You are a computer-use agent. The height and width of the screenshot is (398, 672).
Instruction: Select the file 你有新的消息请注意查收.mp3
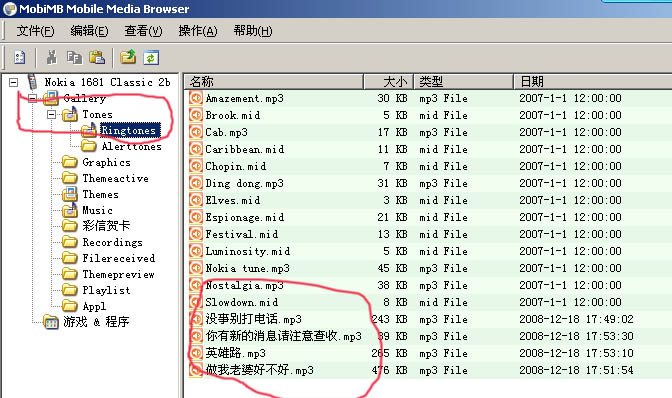click(x=284, y=336)
